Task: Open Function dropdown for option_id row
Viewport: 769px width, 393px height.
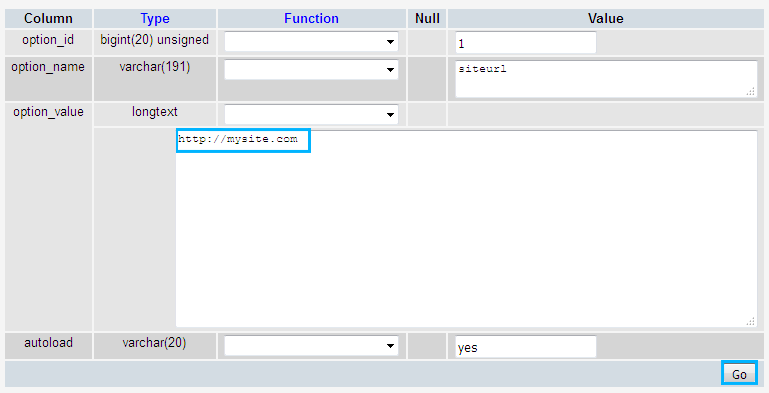Action: [x=311, y=42]
